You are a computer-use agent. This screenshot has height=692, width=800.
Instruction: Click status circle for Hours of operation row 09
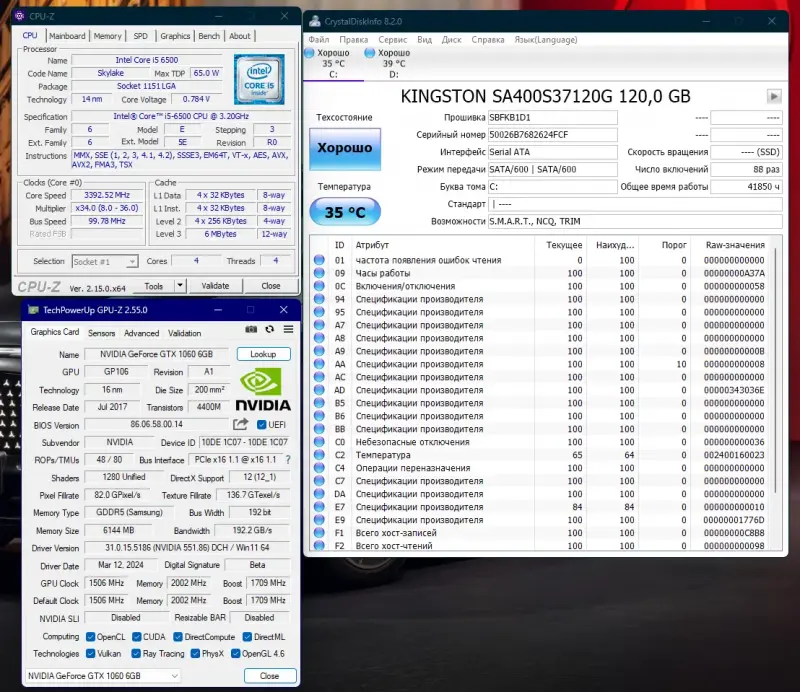319,273
